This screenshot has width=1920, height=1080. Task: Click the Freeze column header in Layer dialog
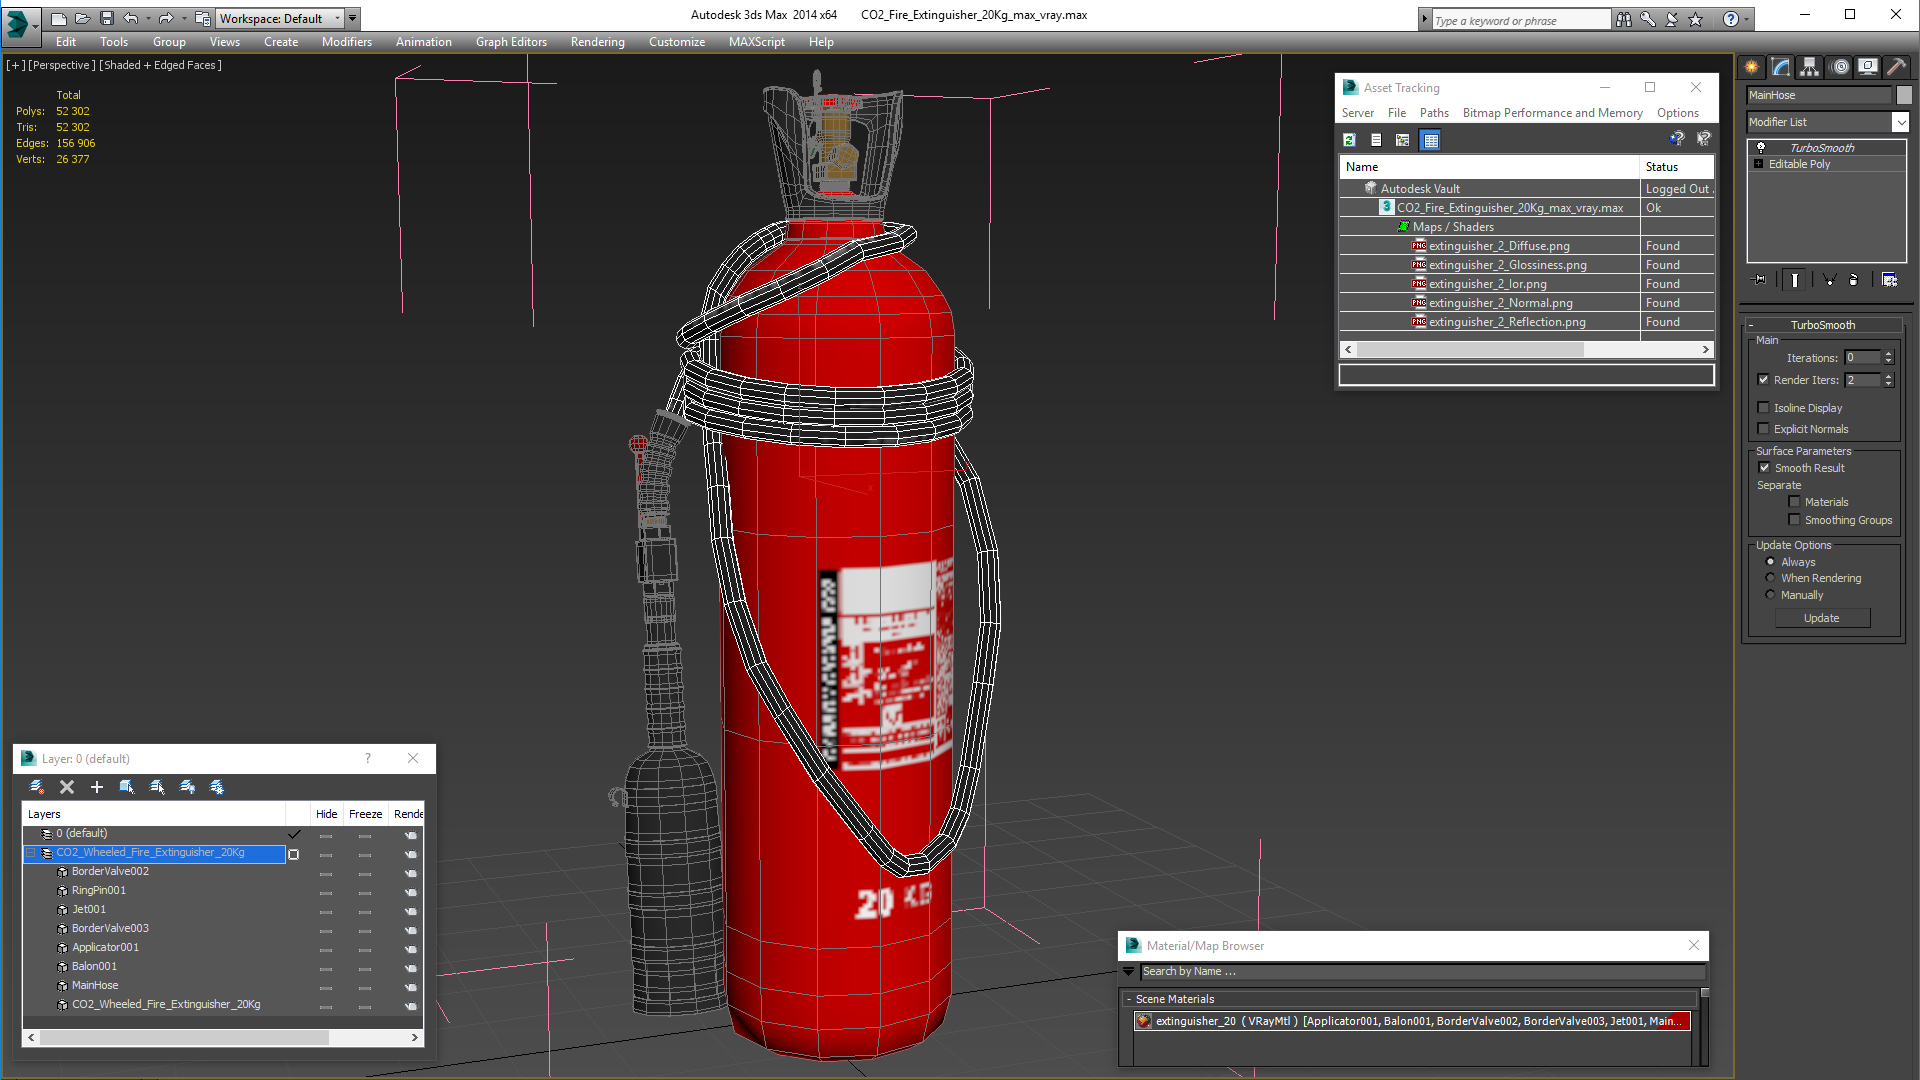365,814
